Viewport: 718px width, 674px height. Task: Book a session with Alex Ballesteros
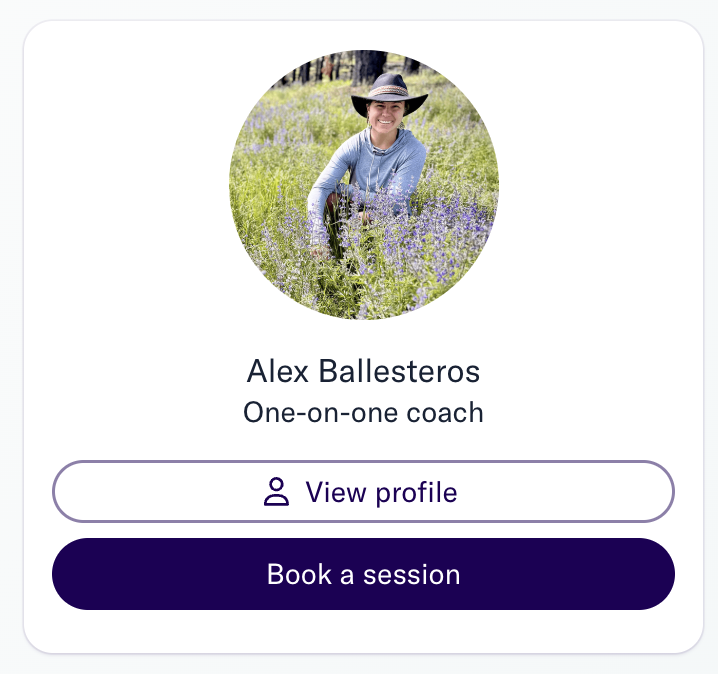tap(363, 574)
